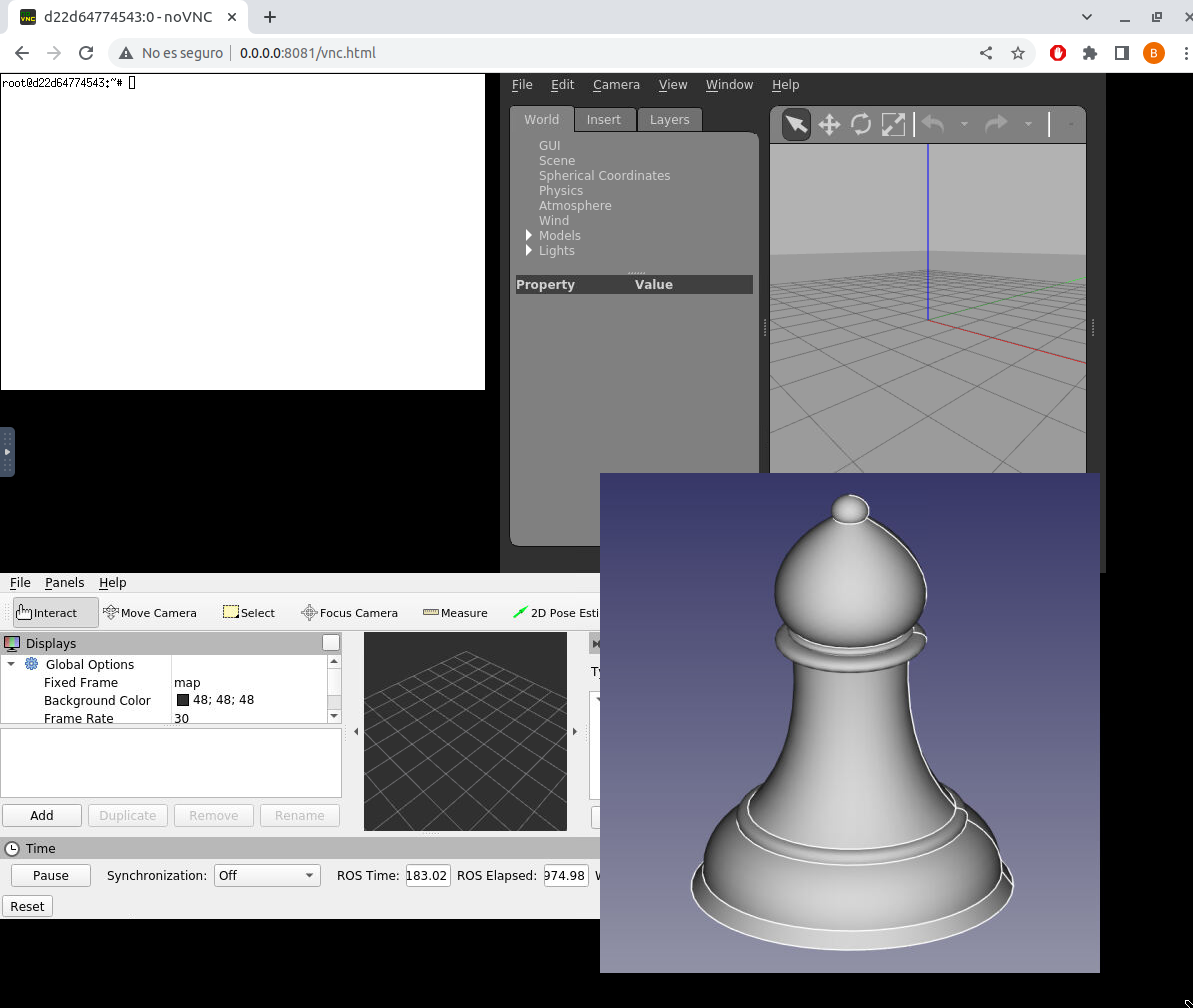The image size is (1193, 1008).
Task: Activate the Gazebo translate mode tool
Action: (829, 124)
